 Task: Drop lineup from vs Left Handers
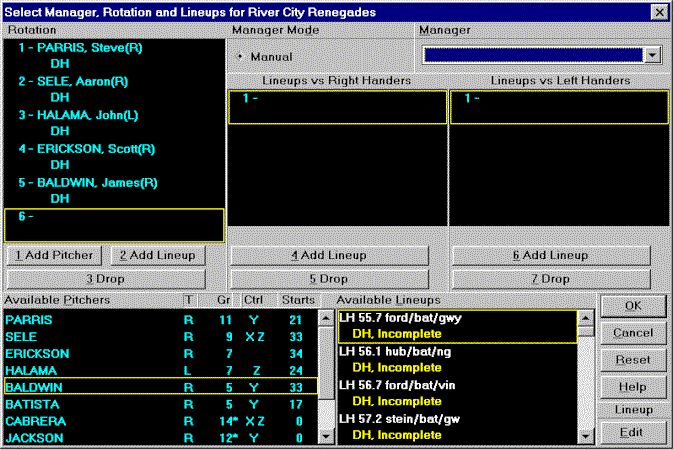pos(550,278)
